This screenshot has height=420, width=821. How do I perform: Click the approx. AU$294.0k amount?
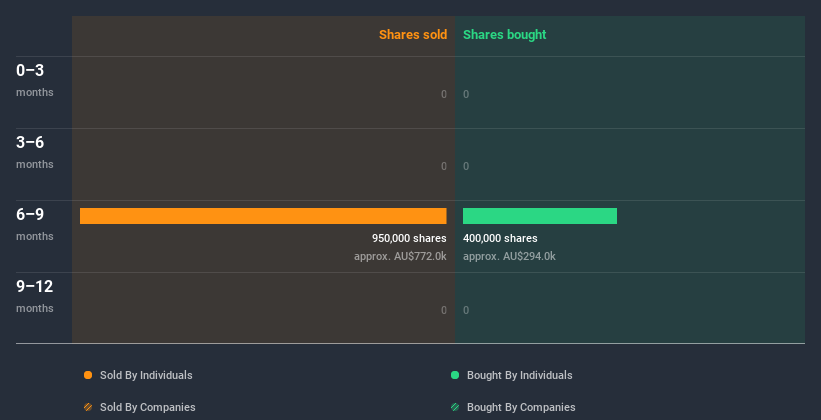click(x=509, y=256)
